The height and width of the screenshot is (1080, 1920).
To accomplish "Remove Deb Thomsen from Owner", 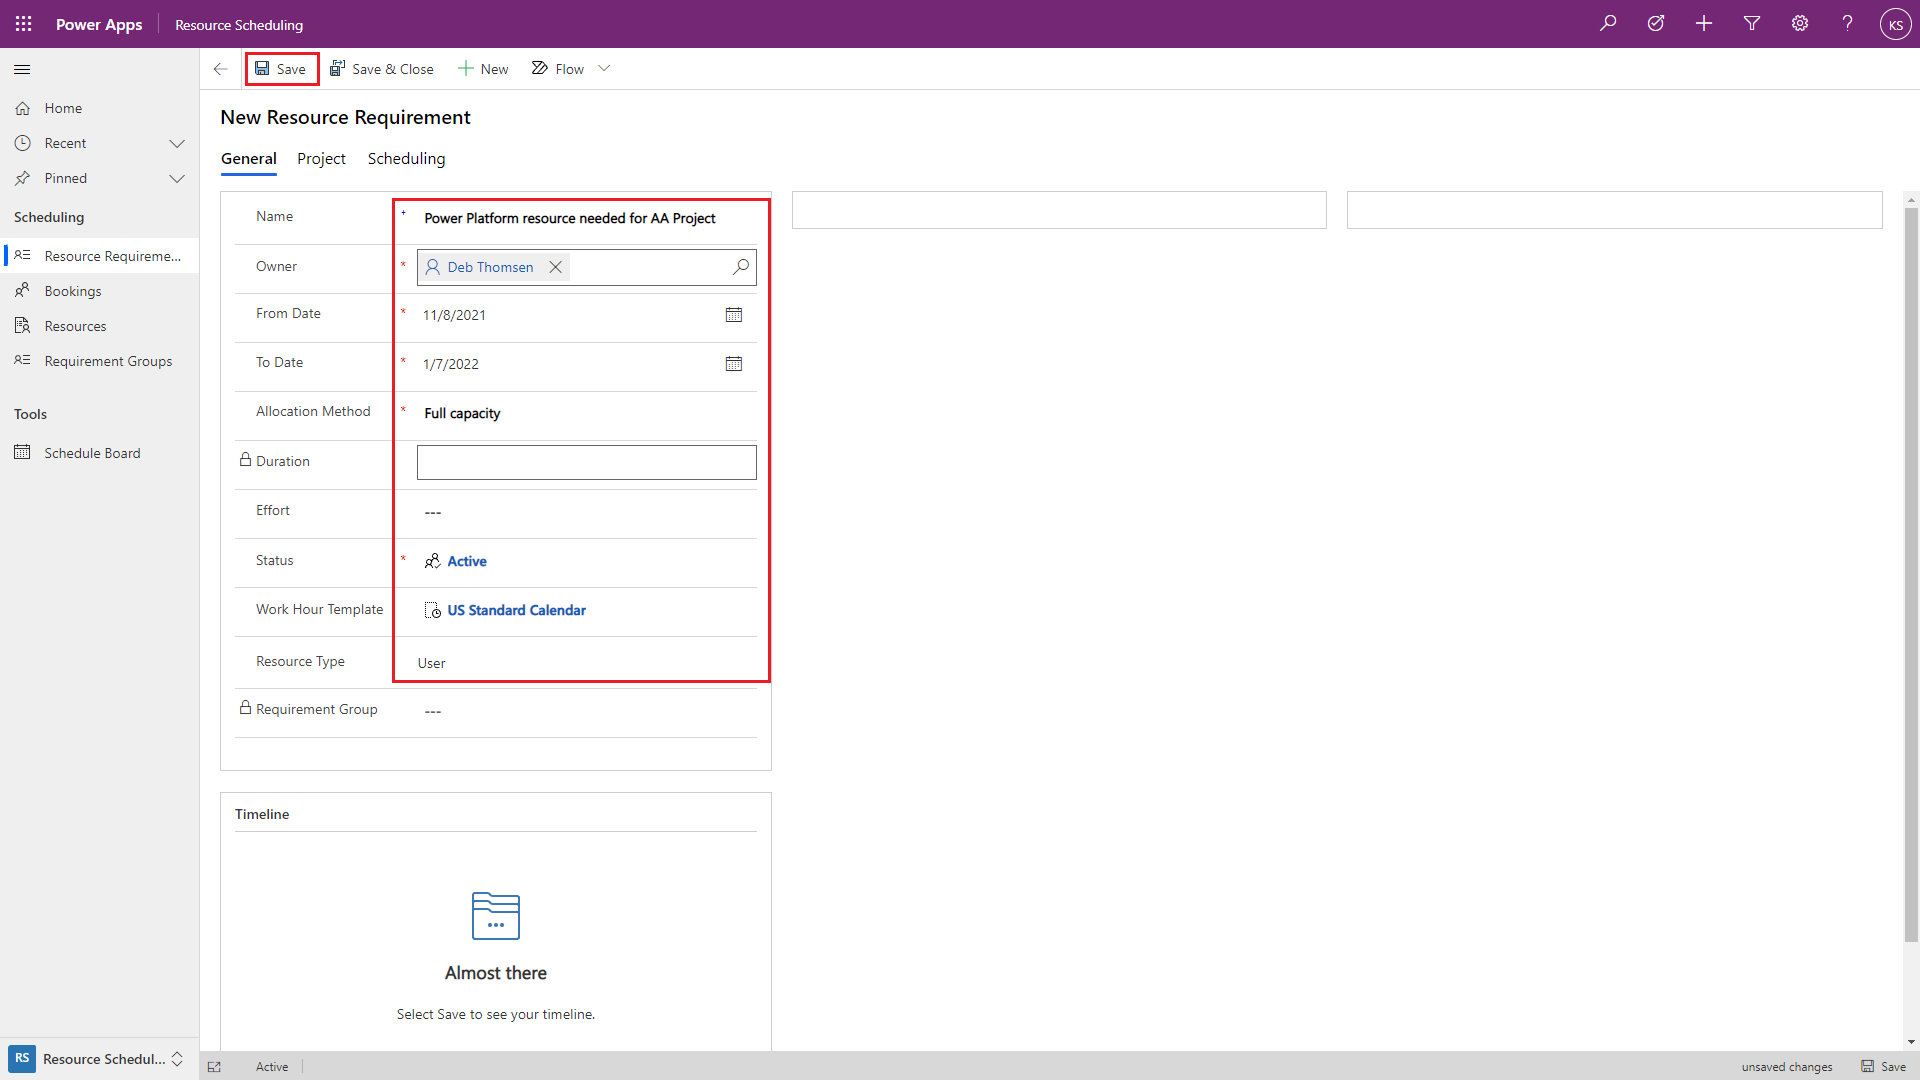I will (x=555, y=267).
